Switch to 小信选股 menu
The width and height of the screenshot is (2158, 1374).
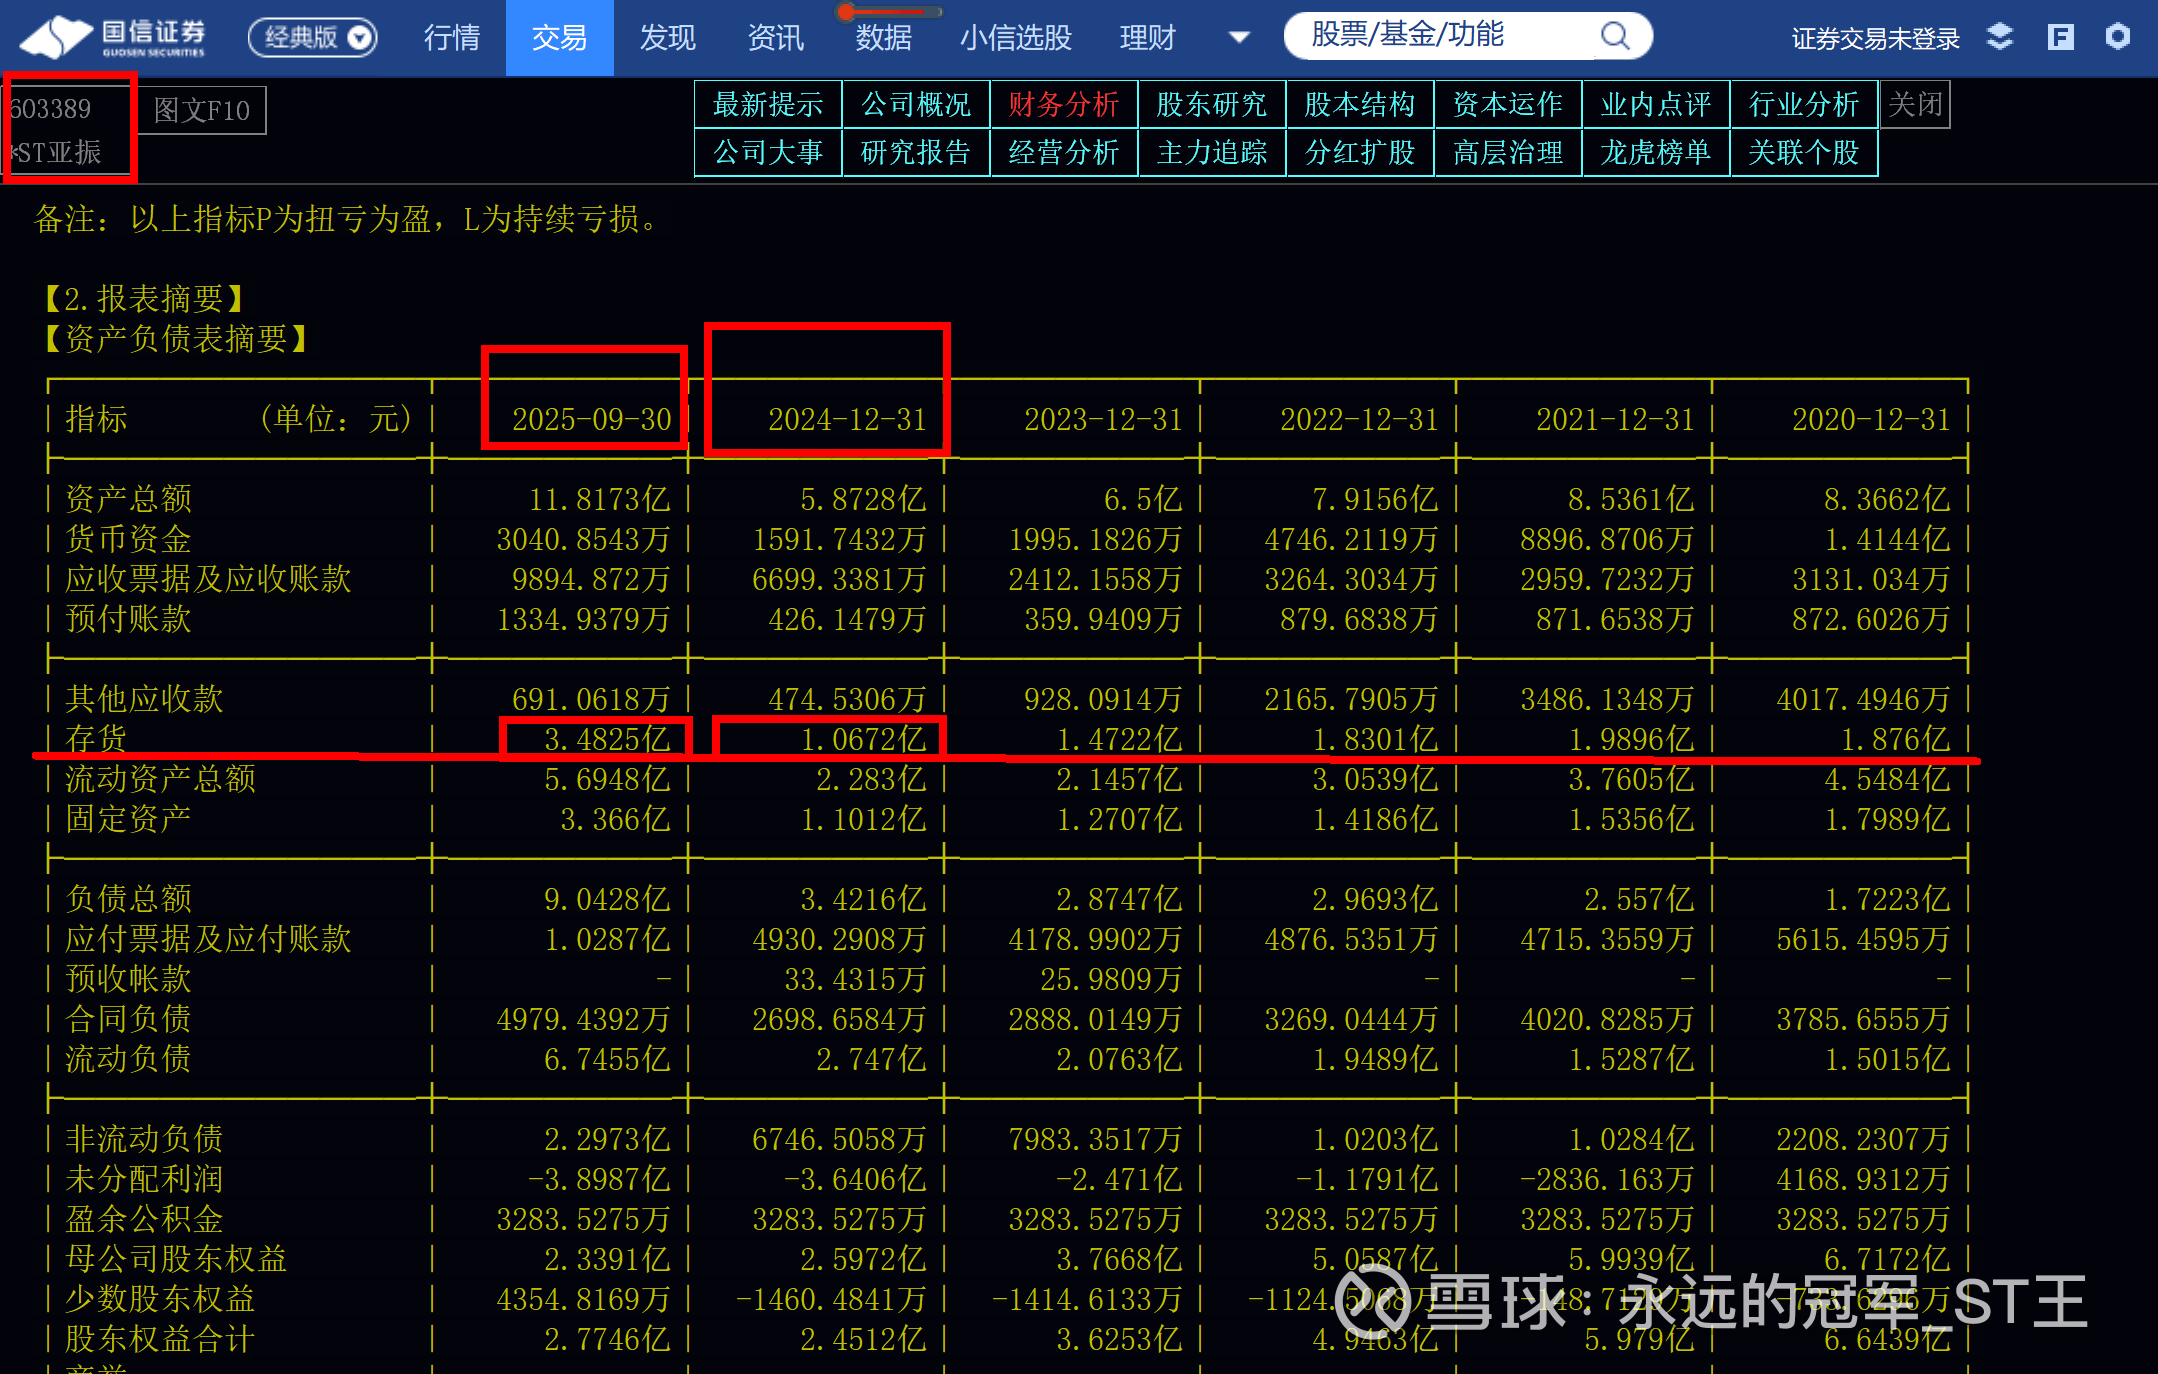[x=1015, y=37]
